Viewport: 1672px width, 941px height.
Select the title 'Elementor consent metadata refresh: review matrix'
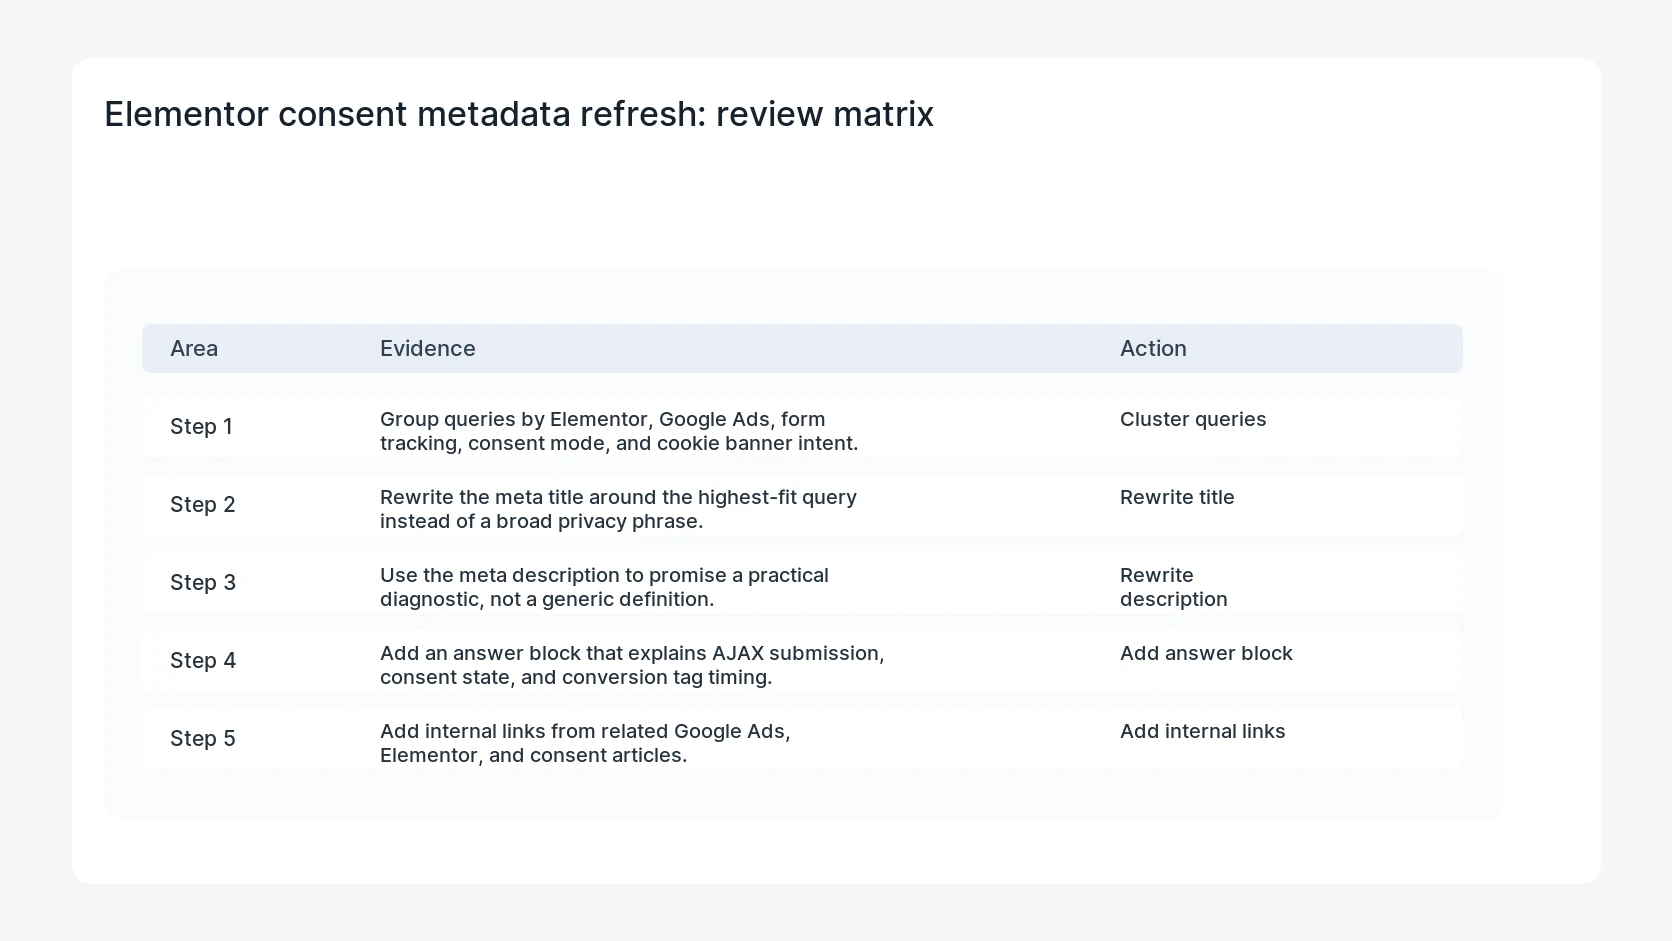coord(519,114)
